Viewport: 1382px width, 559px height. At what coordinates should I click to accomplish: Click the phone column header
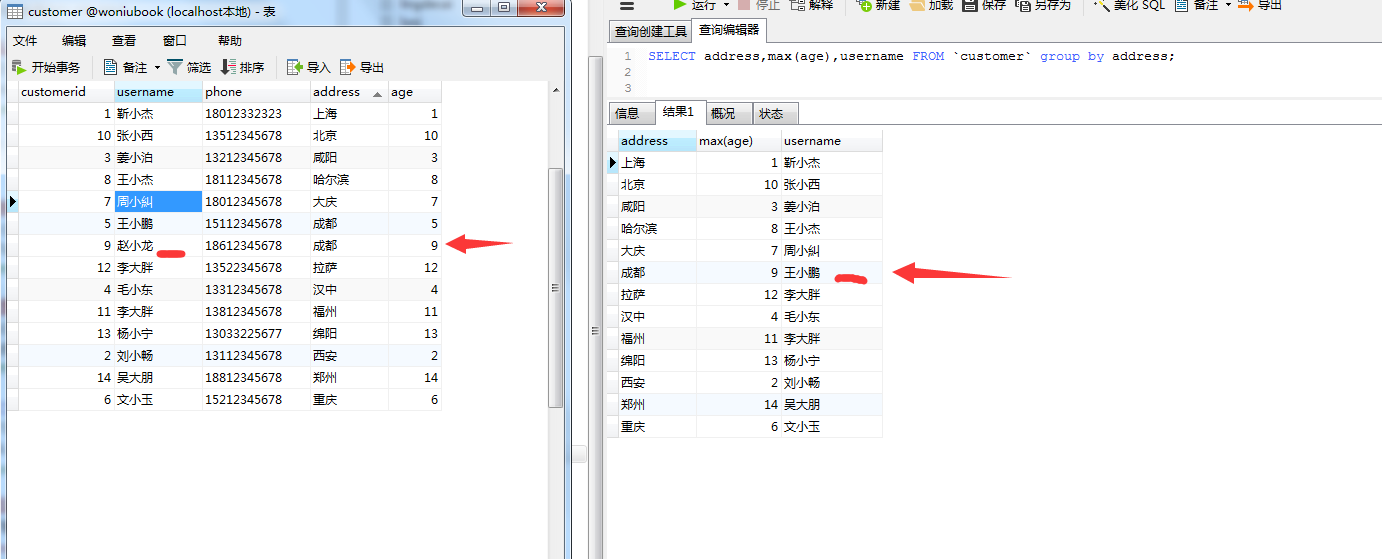coord(256,92)
